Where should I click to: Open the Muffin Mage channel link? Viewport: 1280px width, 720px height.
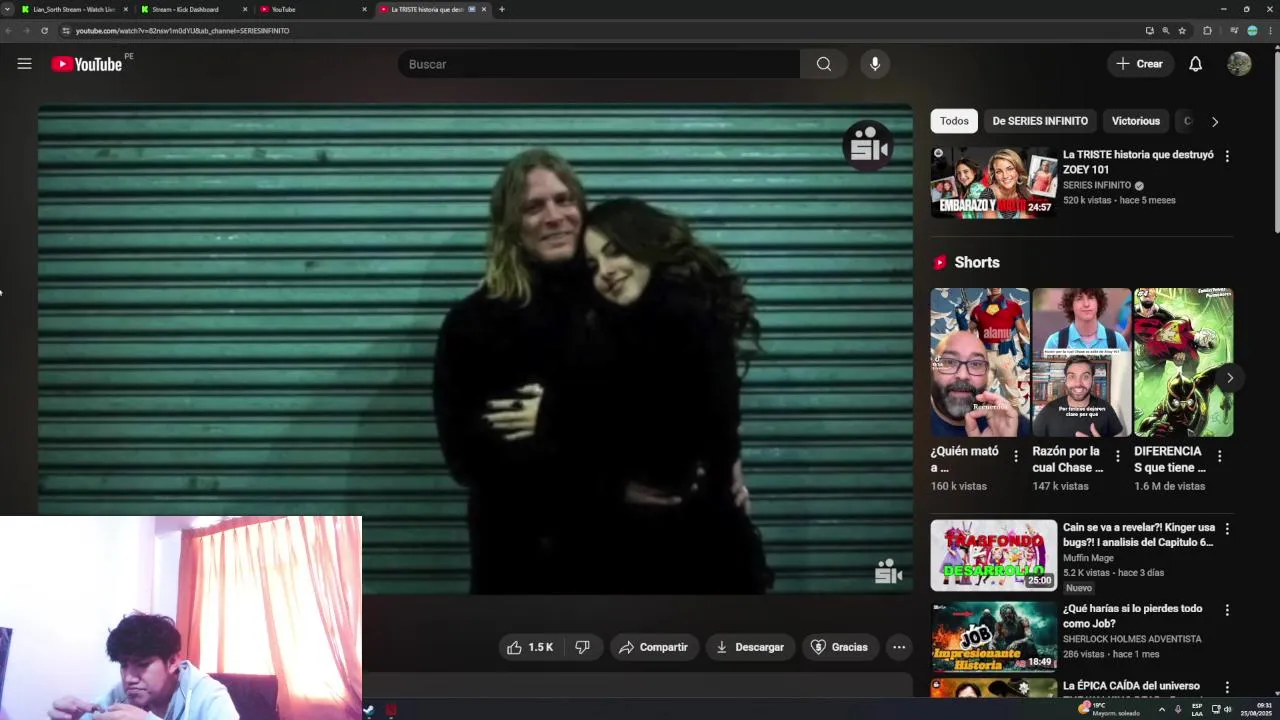(x=1088, y=558)
